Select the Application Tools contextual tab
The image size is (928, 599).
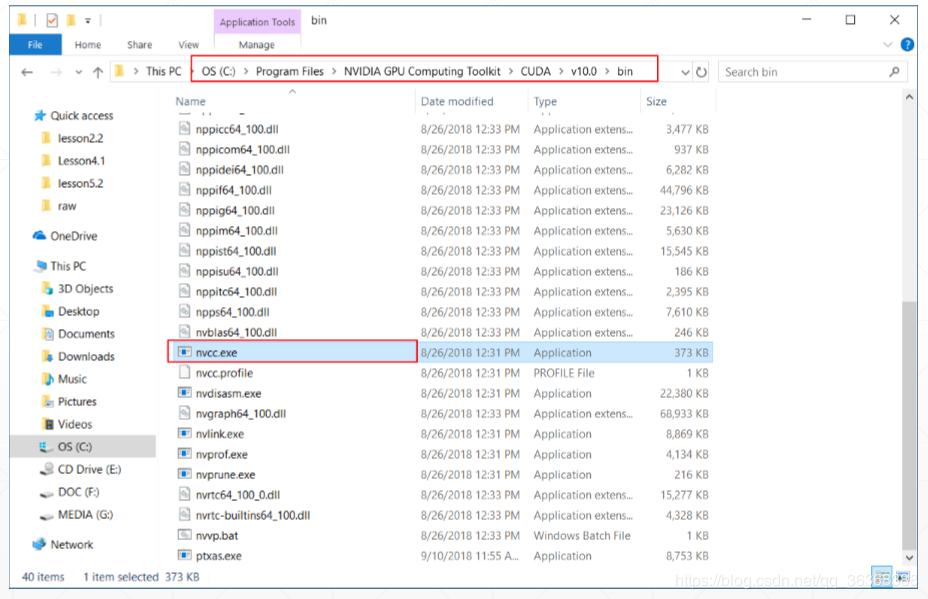coord(257,22)
